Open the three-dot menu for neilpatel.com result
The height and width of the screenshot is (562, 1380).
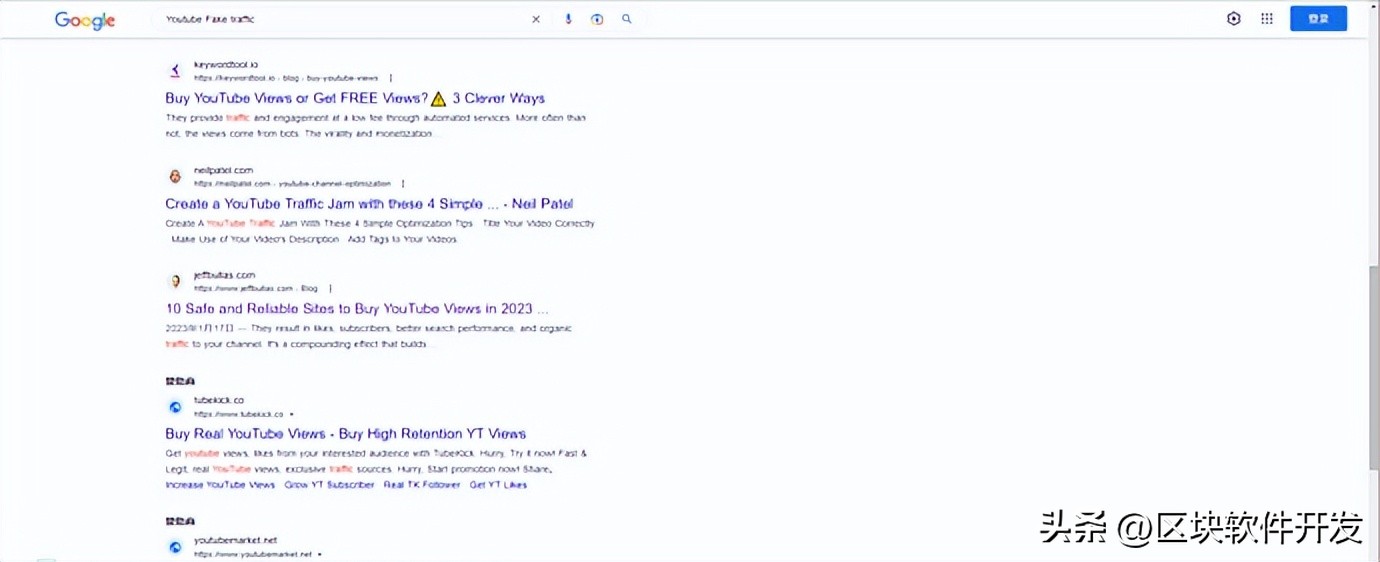[403, 184]
